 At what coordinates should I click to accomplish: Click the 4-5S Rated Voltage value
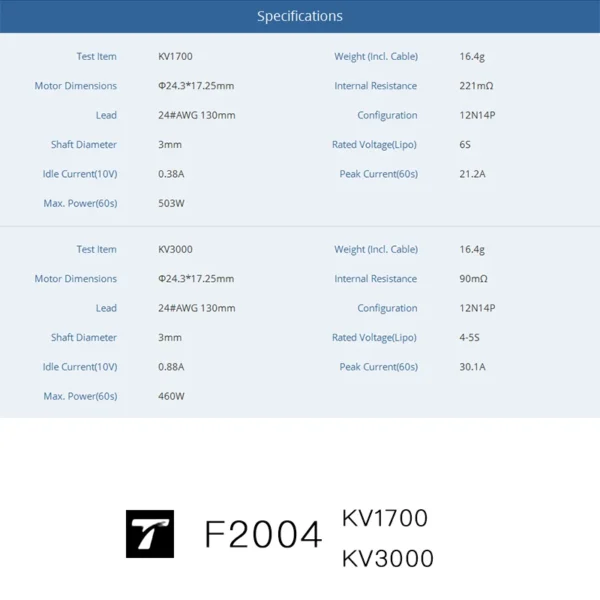(469, 338)
